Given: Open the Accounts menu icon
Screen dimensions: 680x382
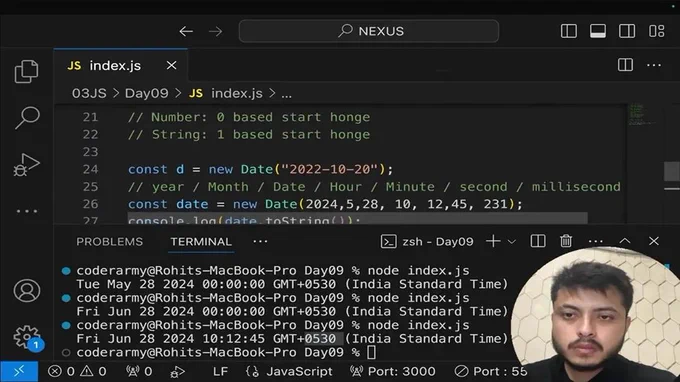Looking at the screenshot, I should (26, 291).
